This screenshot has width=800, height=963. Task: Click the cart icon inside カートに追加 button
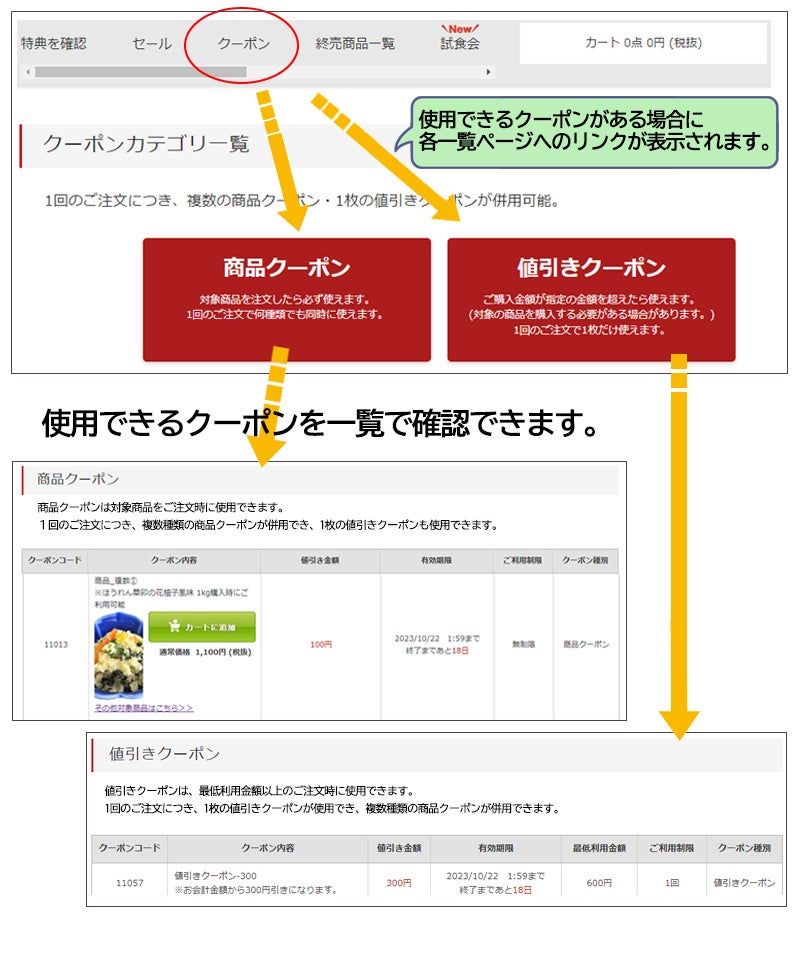tap(174, 626)
